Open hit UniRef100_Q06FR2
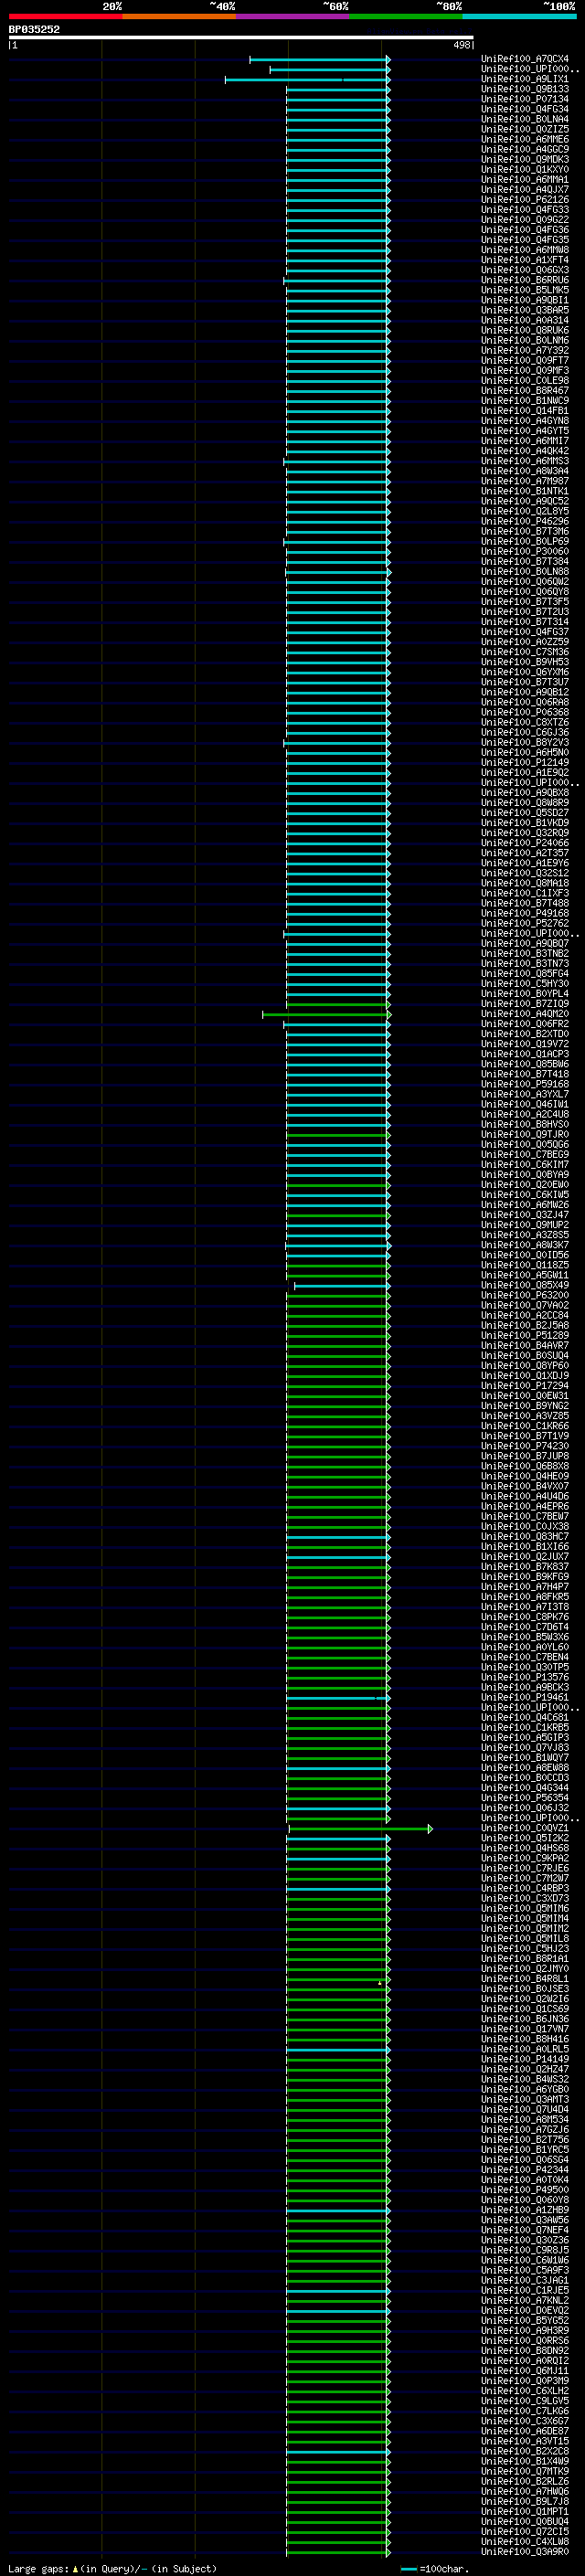This screenshot has width=585, height=2576. (x=525, y=1024)
